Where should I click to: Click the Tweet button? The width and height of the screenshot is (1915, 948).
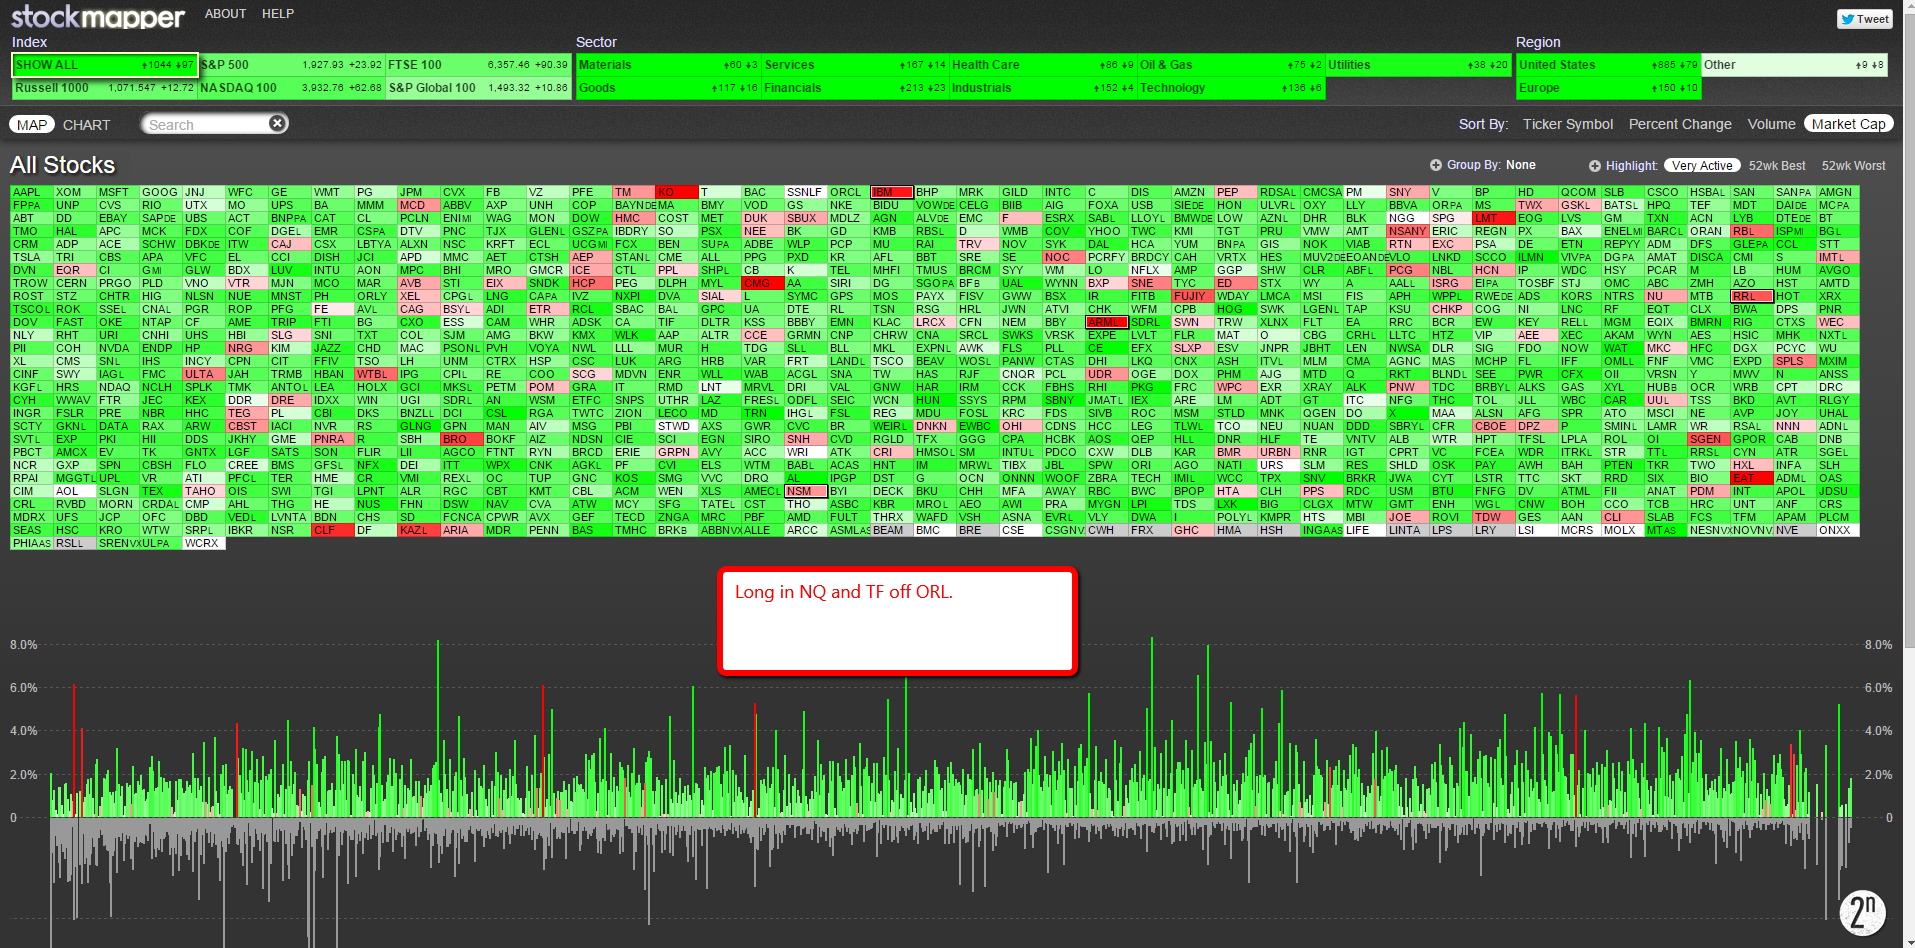[1865, 19]
